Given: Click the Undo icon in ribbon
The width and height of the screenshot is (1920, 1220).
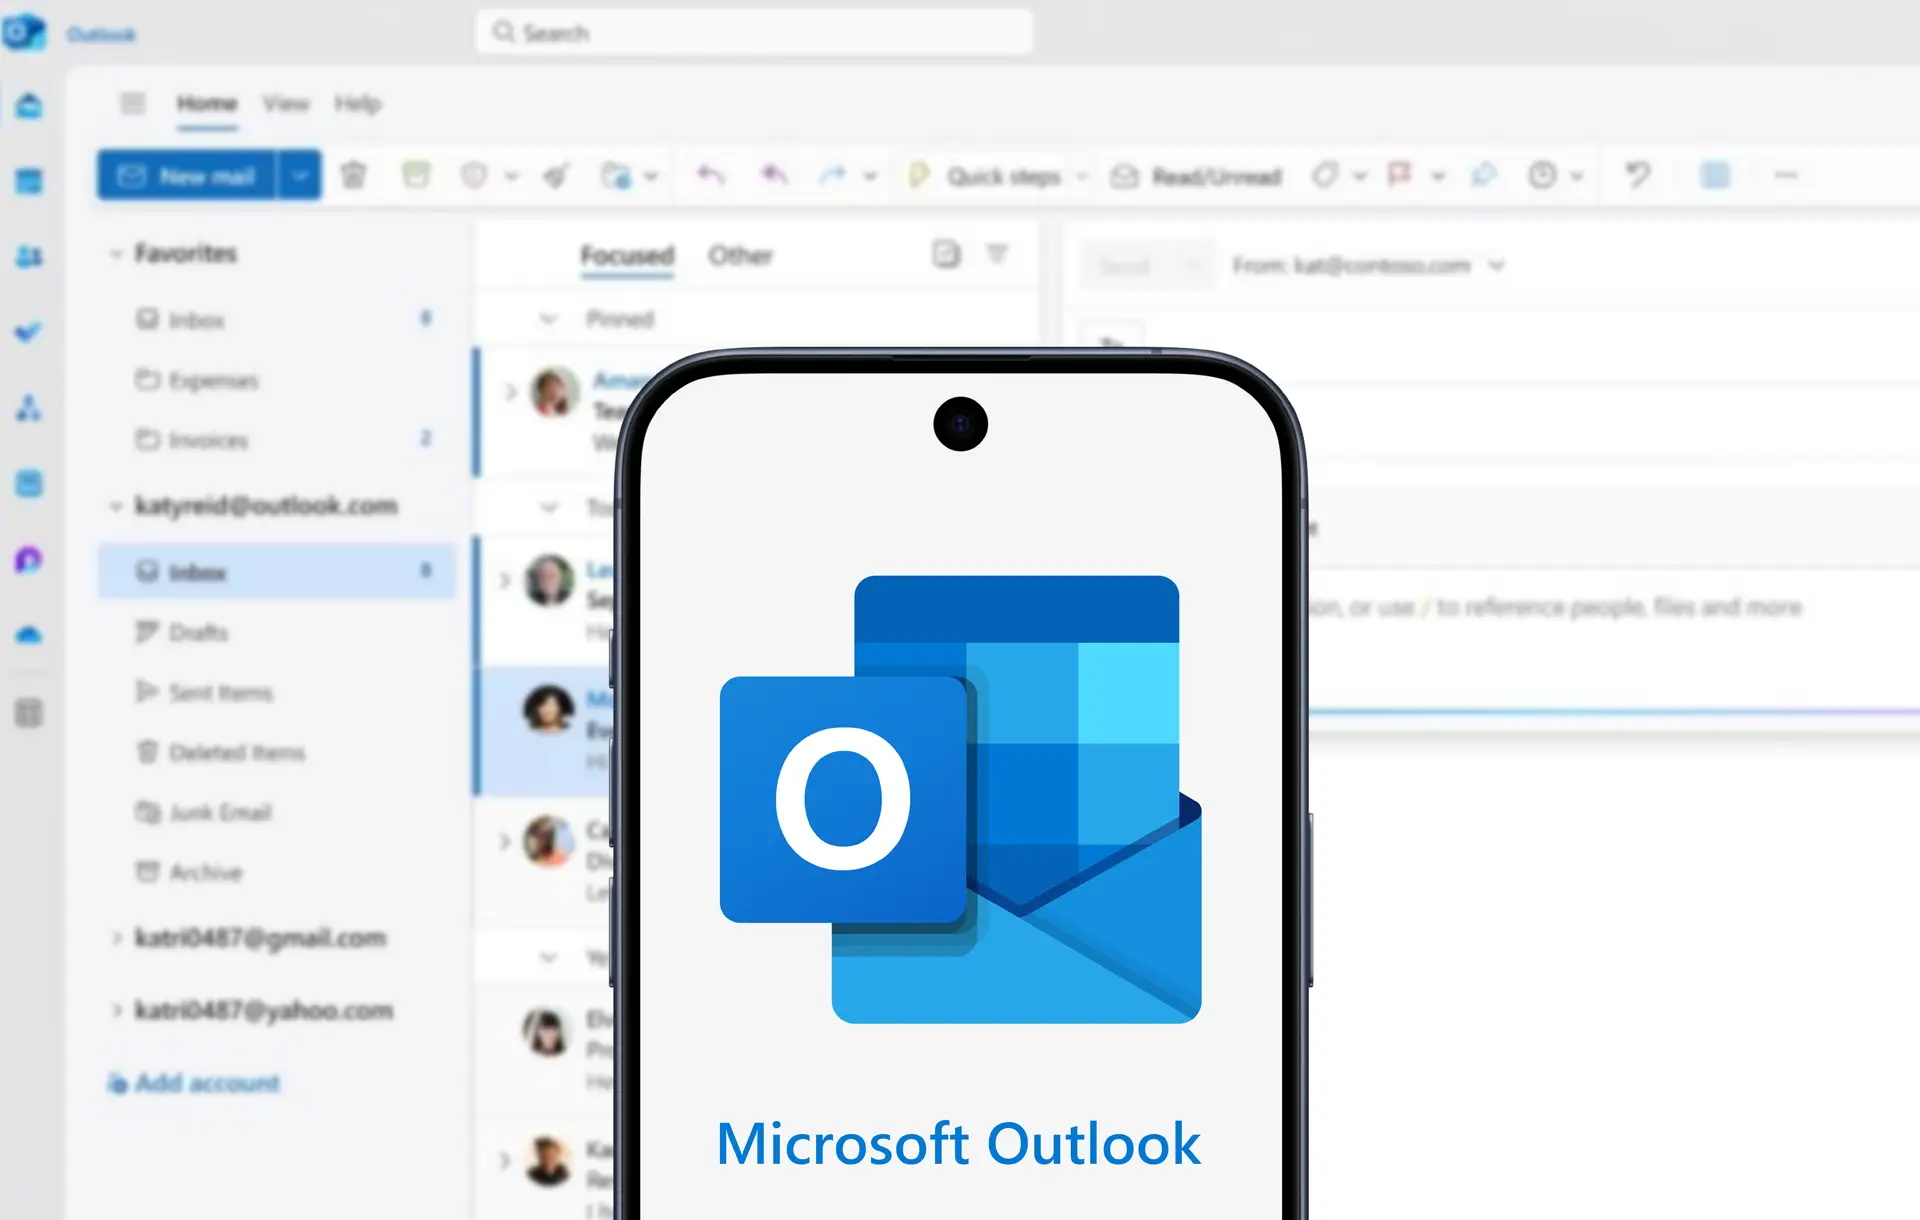Looking at the screenshot, I should coord(1637,176).
